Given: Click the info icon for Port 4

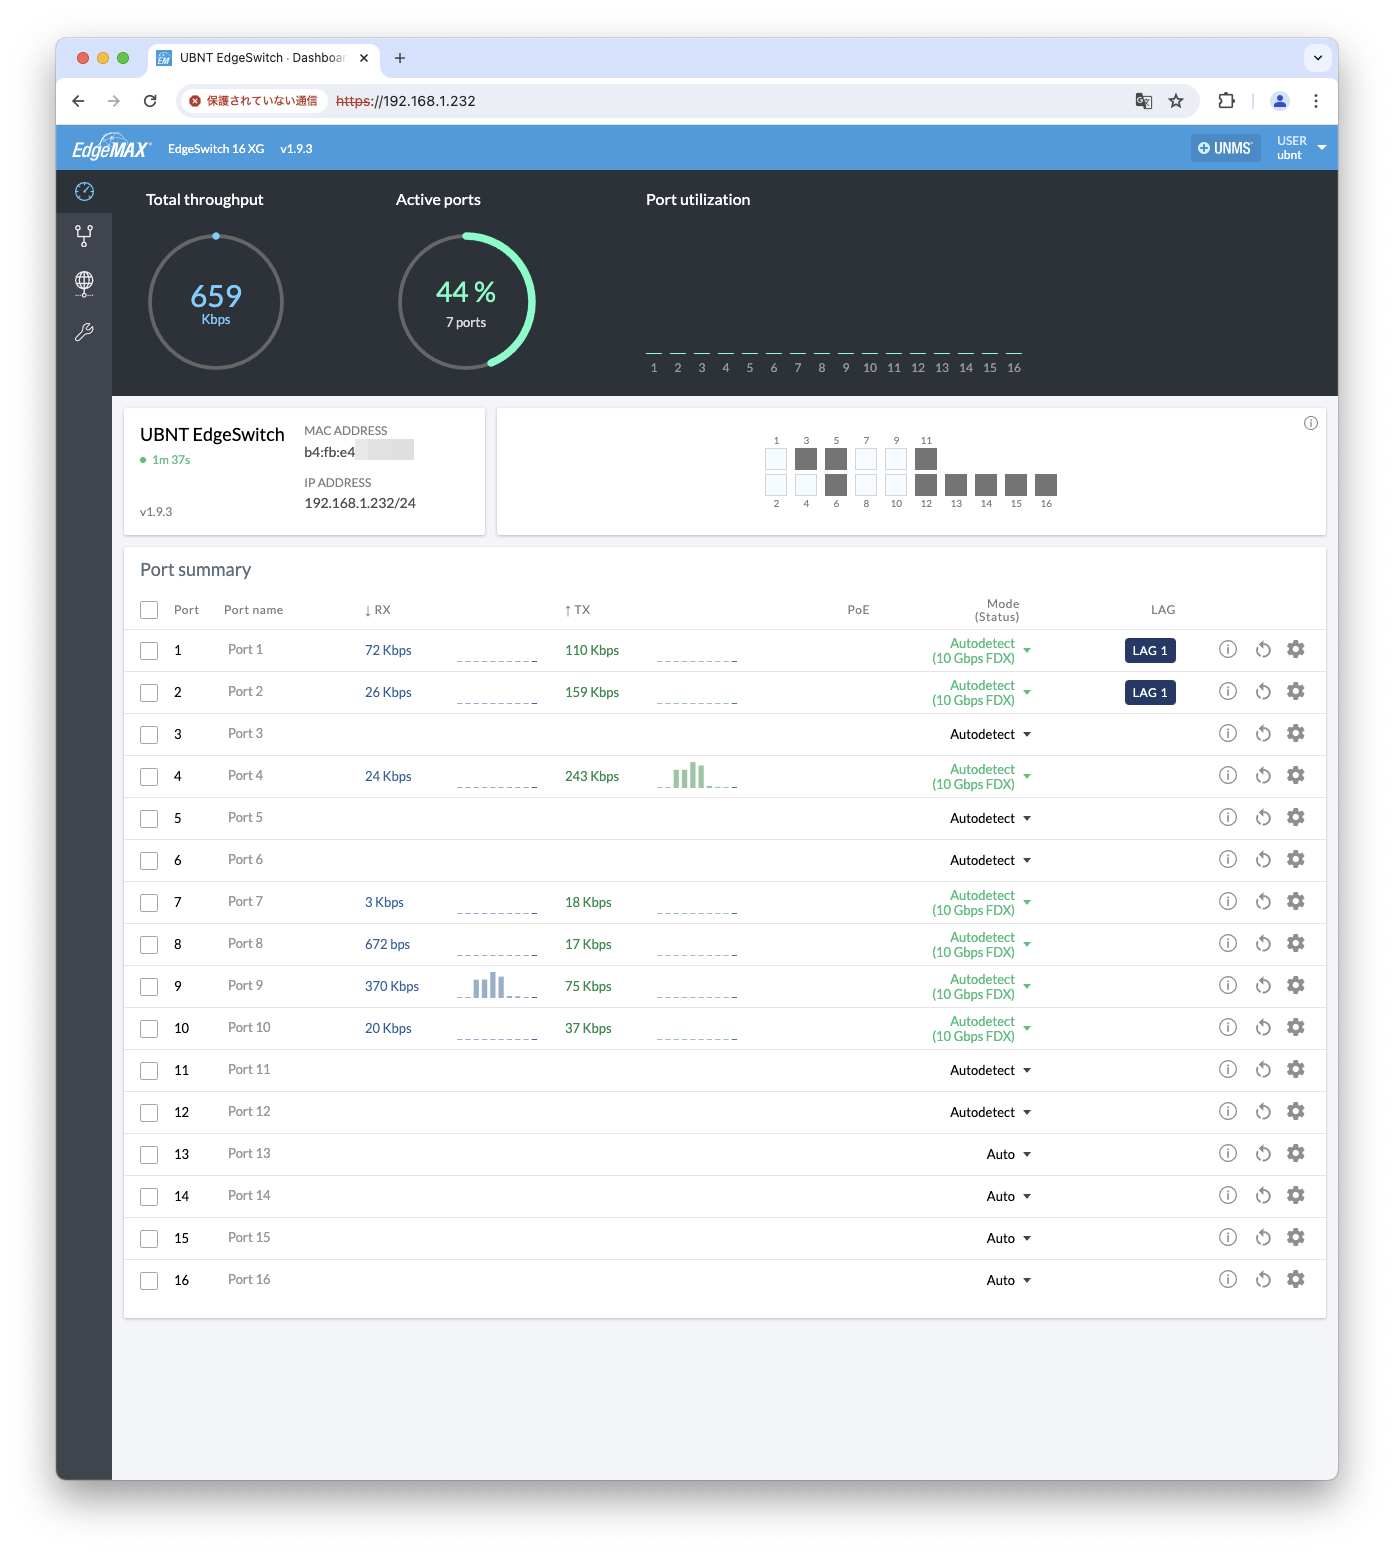Looking at the screenshot, I should click(x=1228, y=775).
